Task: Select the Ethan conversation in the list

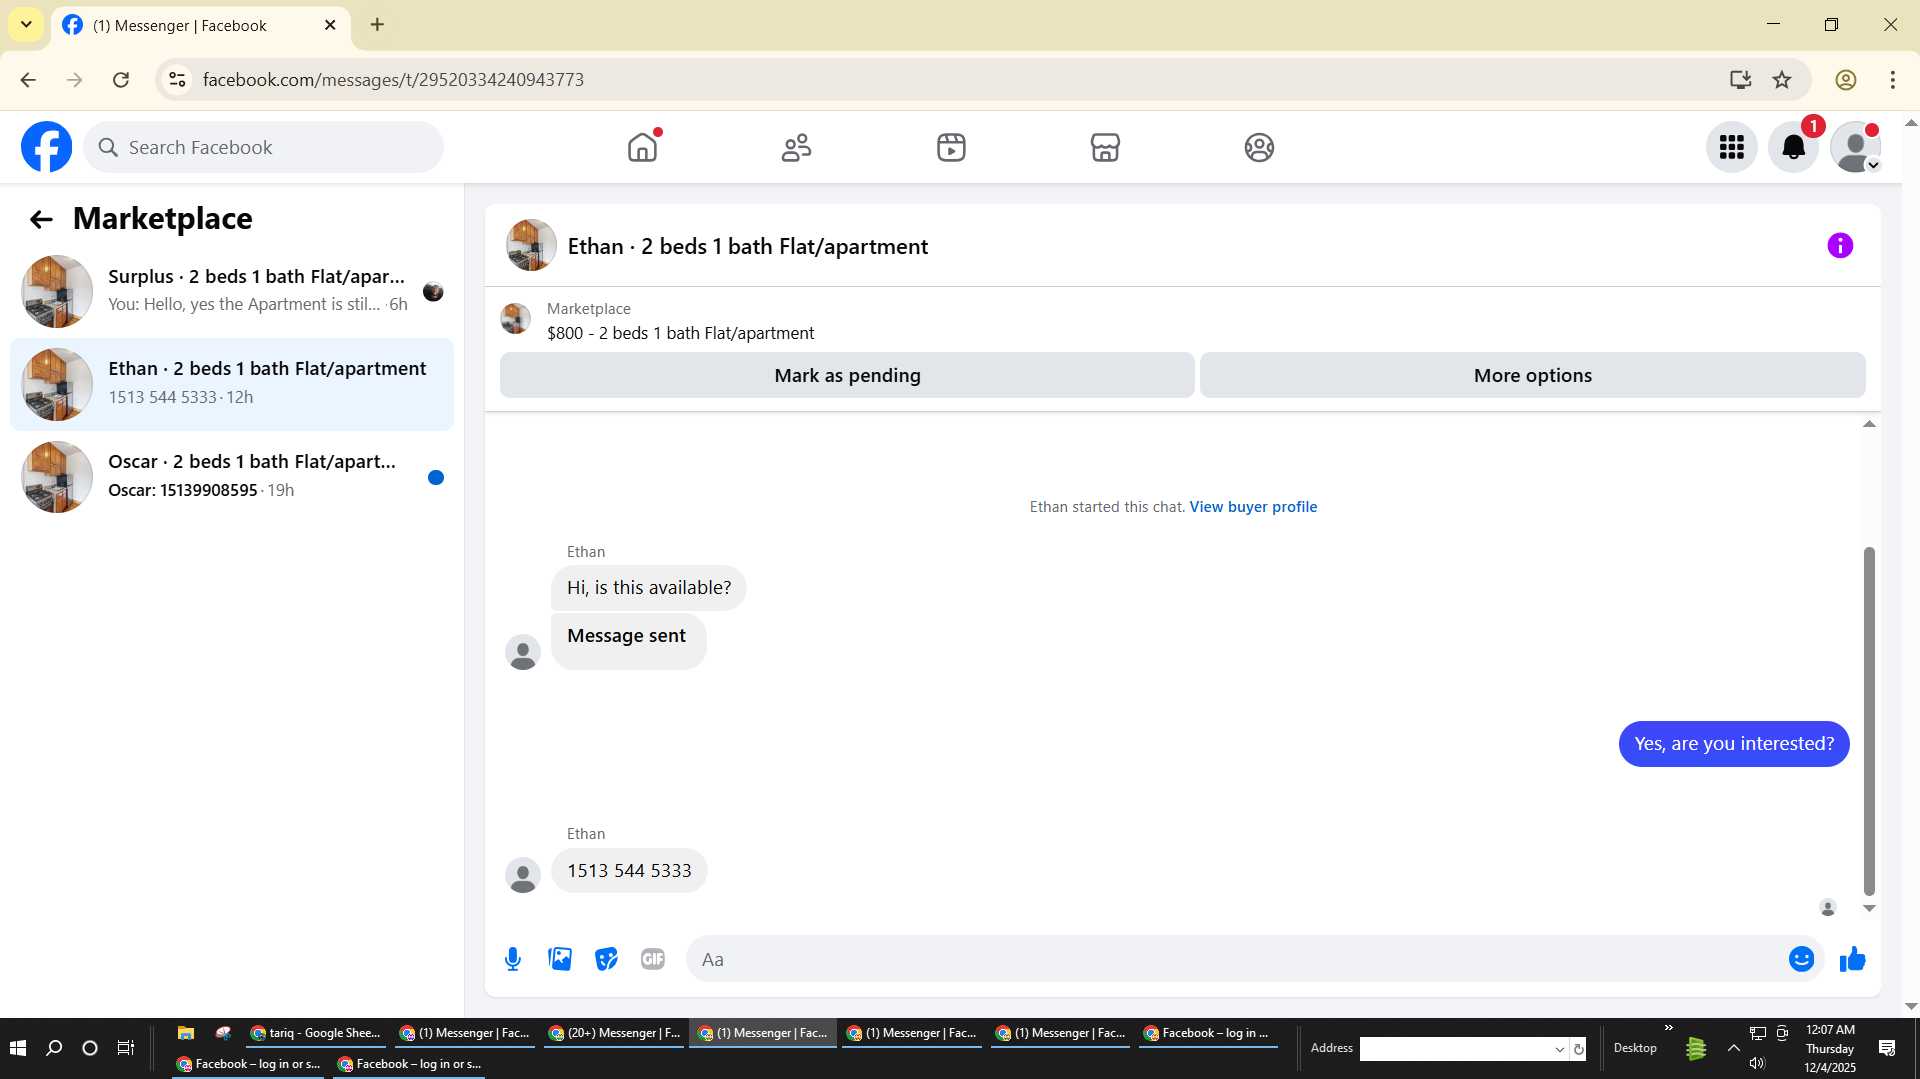Action: [x=232, y=384]
